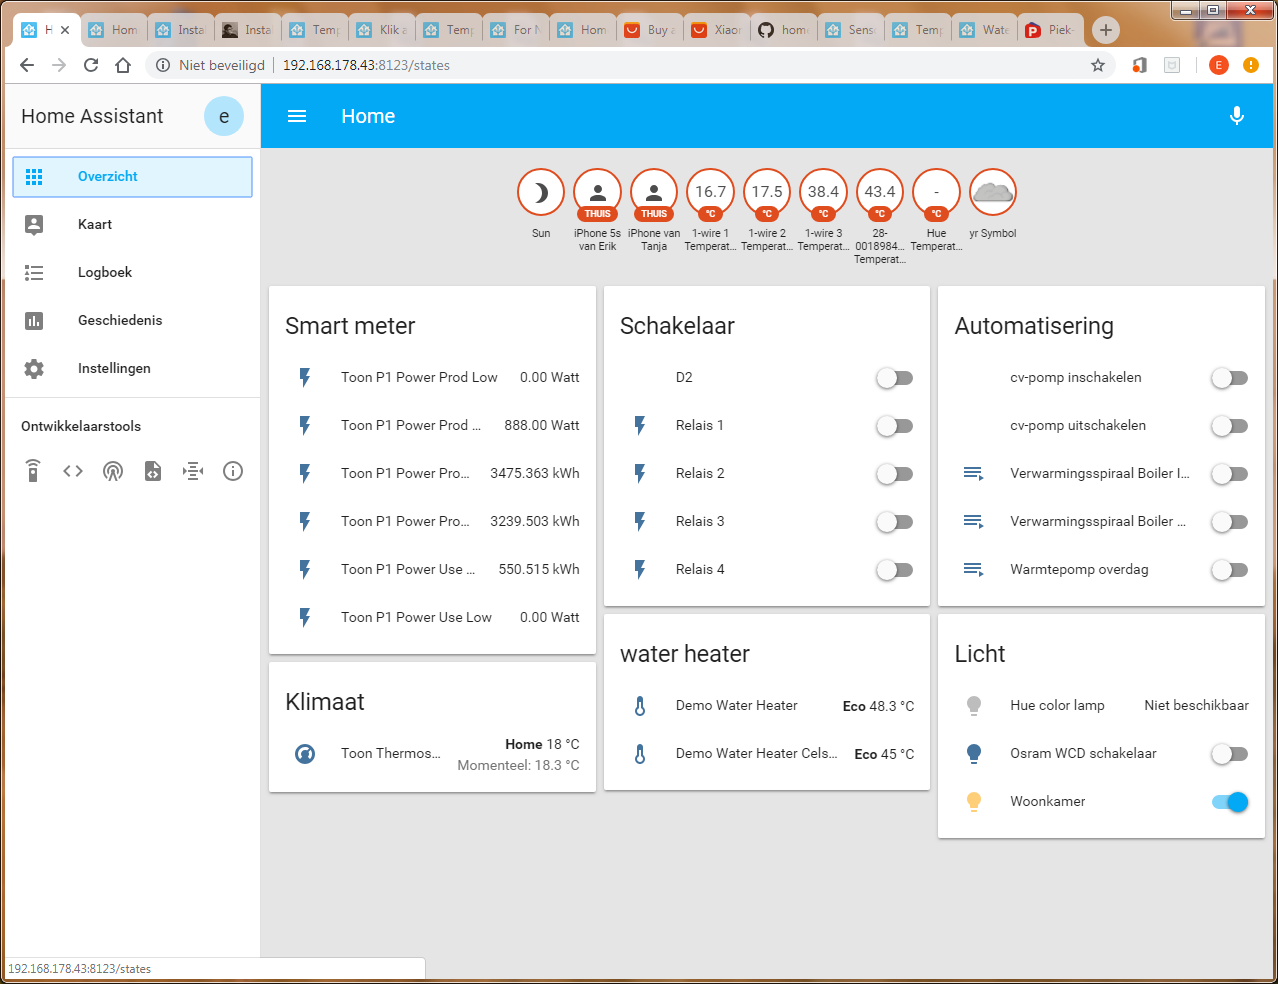
Task: Open 1-wire 1 temperature badge
Action: click(x=710, y=192)
